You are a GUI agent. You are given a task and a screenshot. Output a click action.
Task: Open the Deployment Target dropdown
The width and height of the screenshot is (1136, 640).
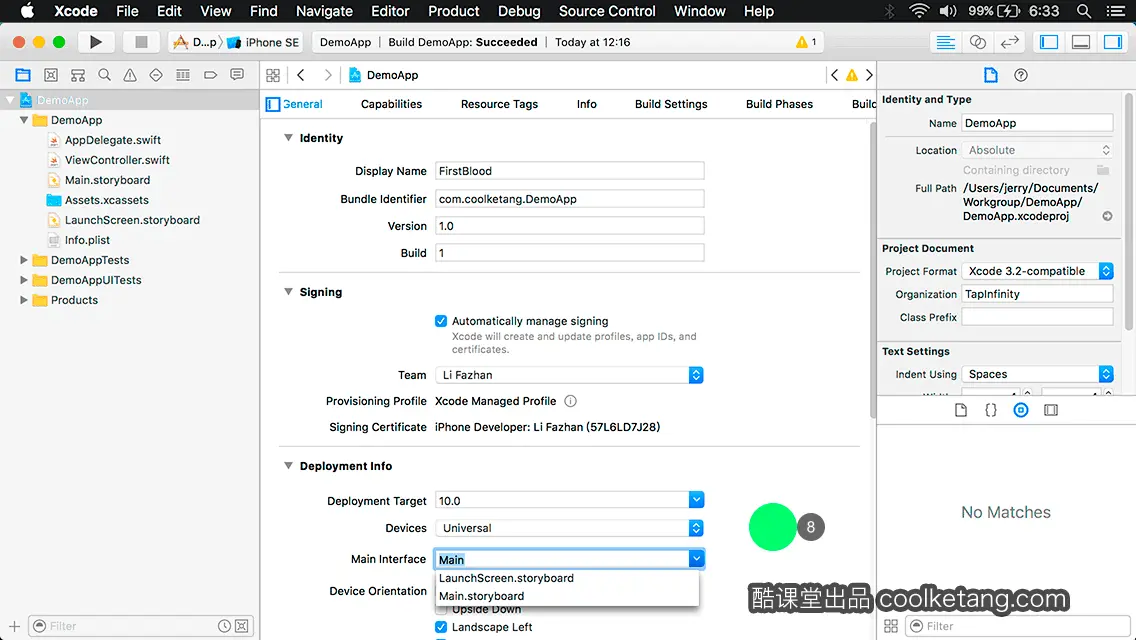point(696,500)
